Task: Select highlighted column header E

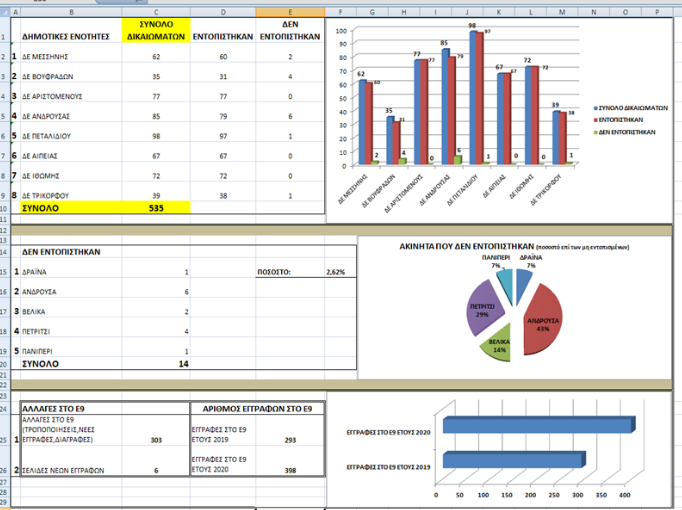Action: 290,12
